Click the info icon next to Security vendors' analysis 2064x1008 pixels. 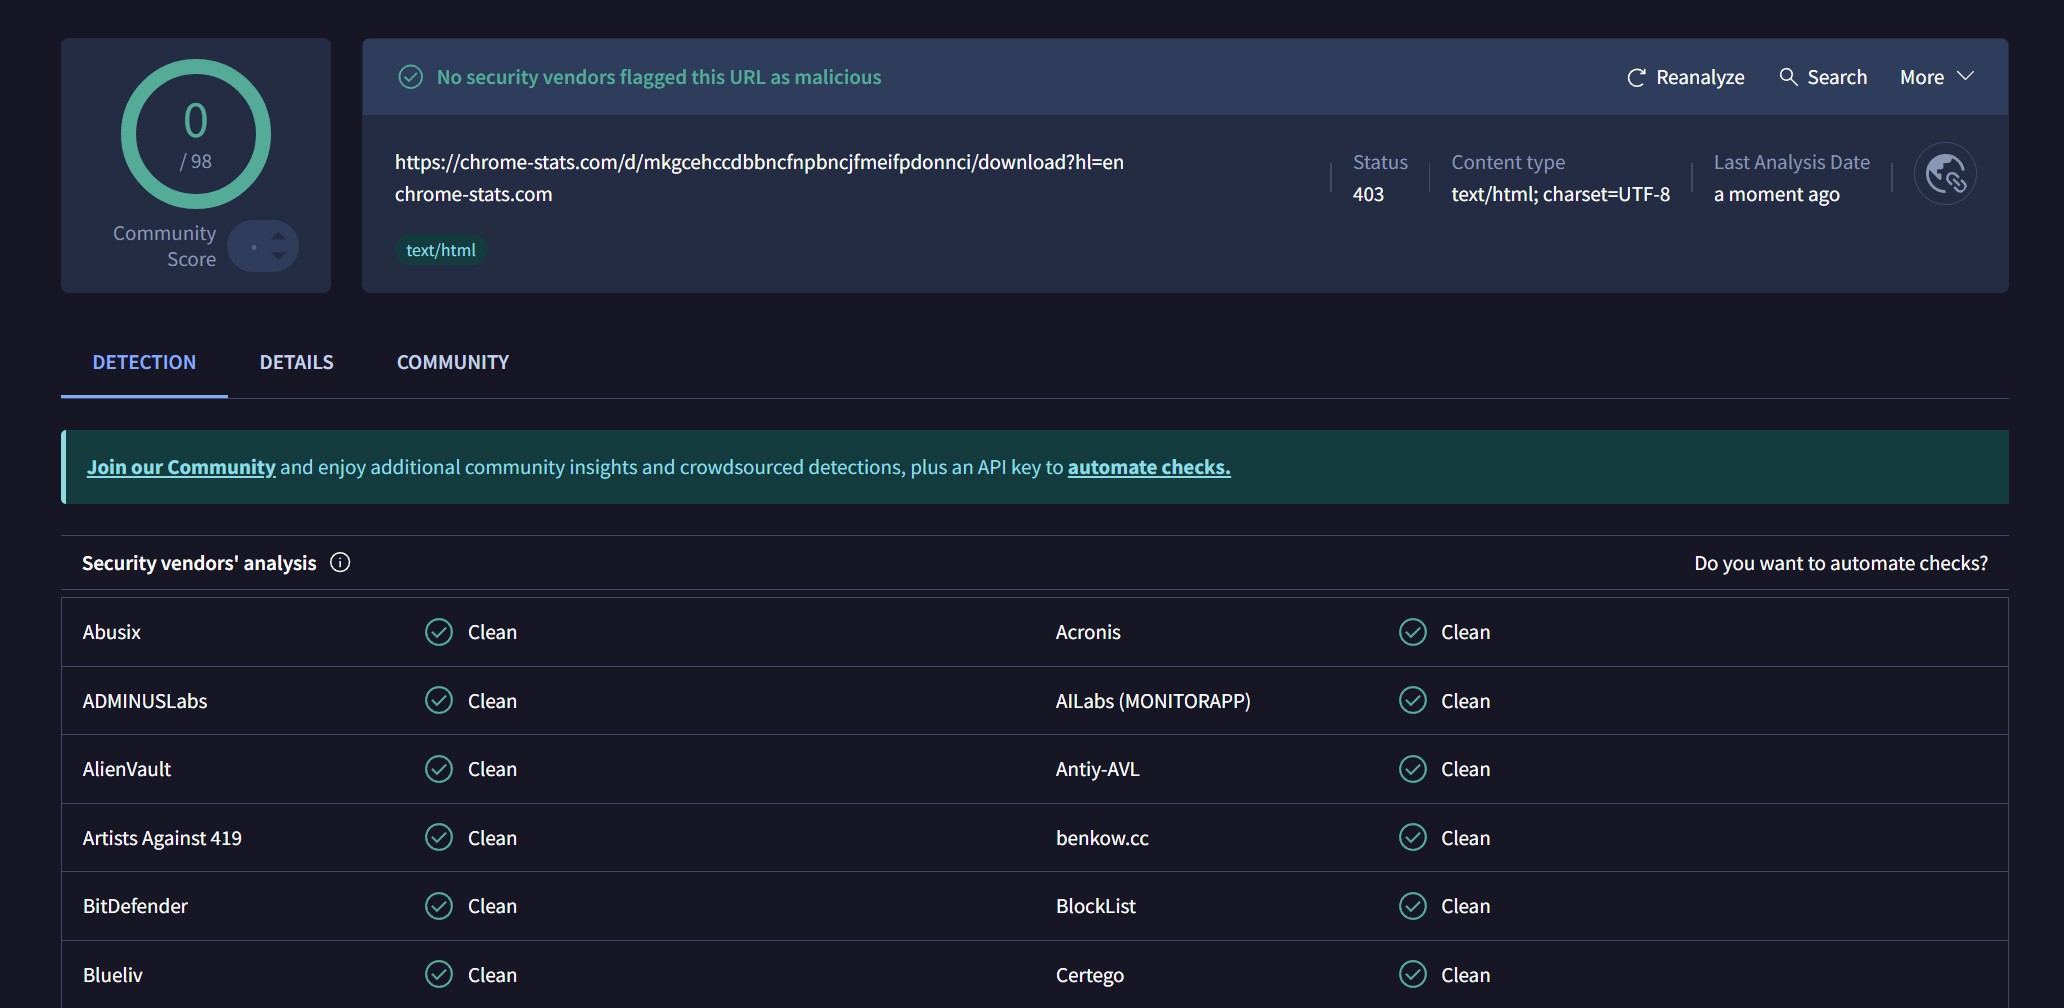(340, 563)
